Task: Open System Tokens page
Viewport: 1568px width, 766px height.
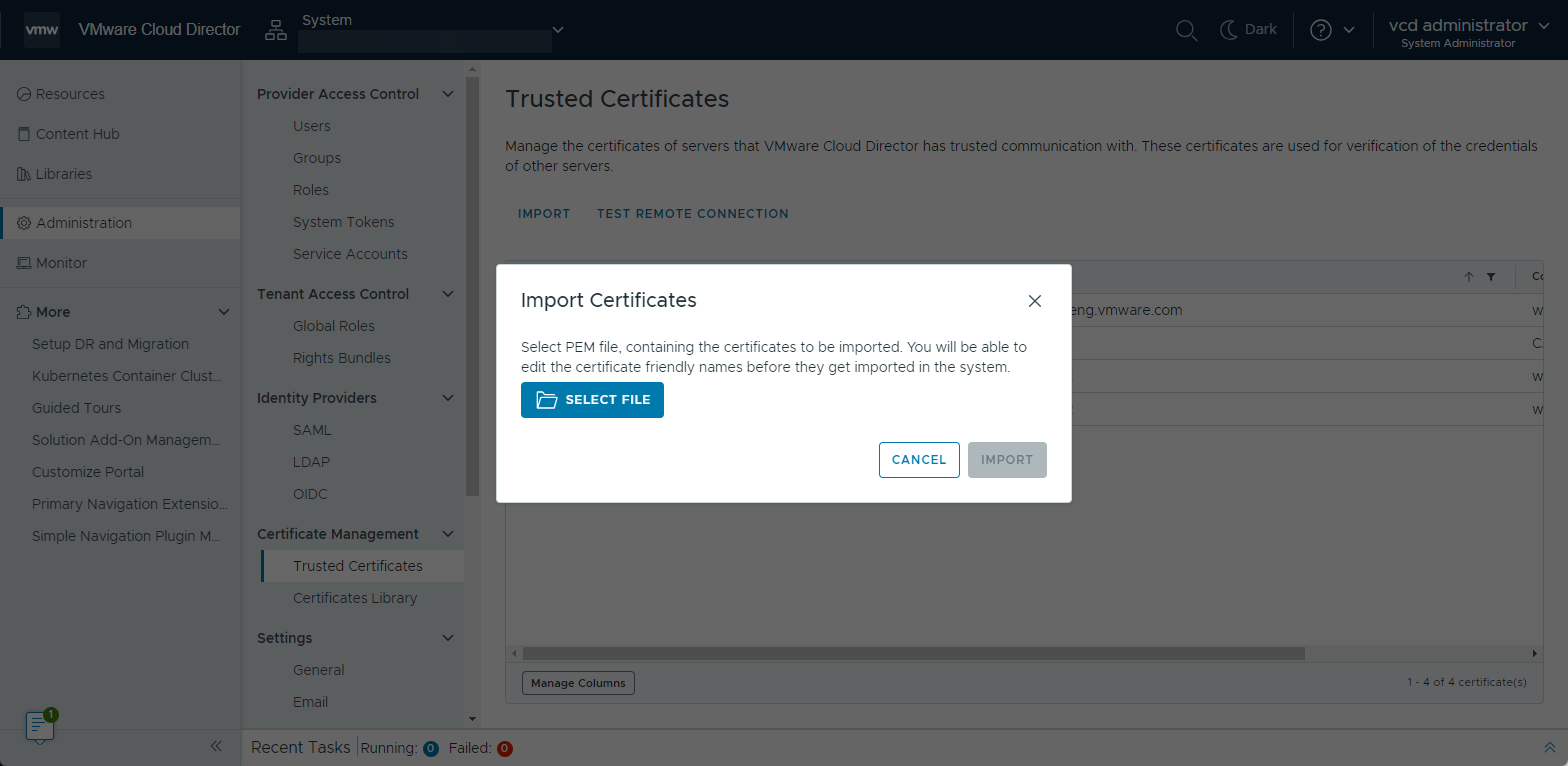Action: [x=344, y=222]
